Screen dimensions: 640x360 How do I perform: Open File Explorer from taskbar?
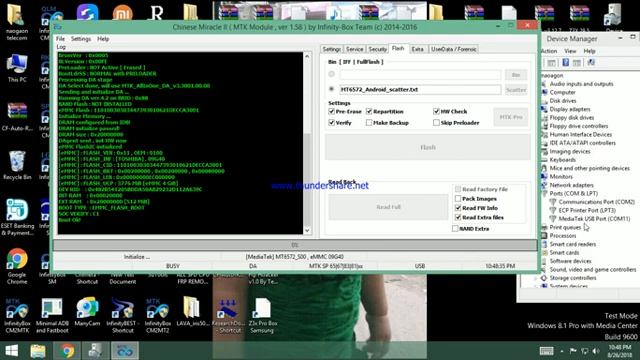click(38, 351)
